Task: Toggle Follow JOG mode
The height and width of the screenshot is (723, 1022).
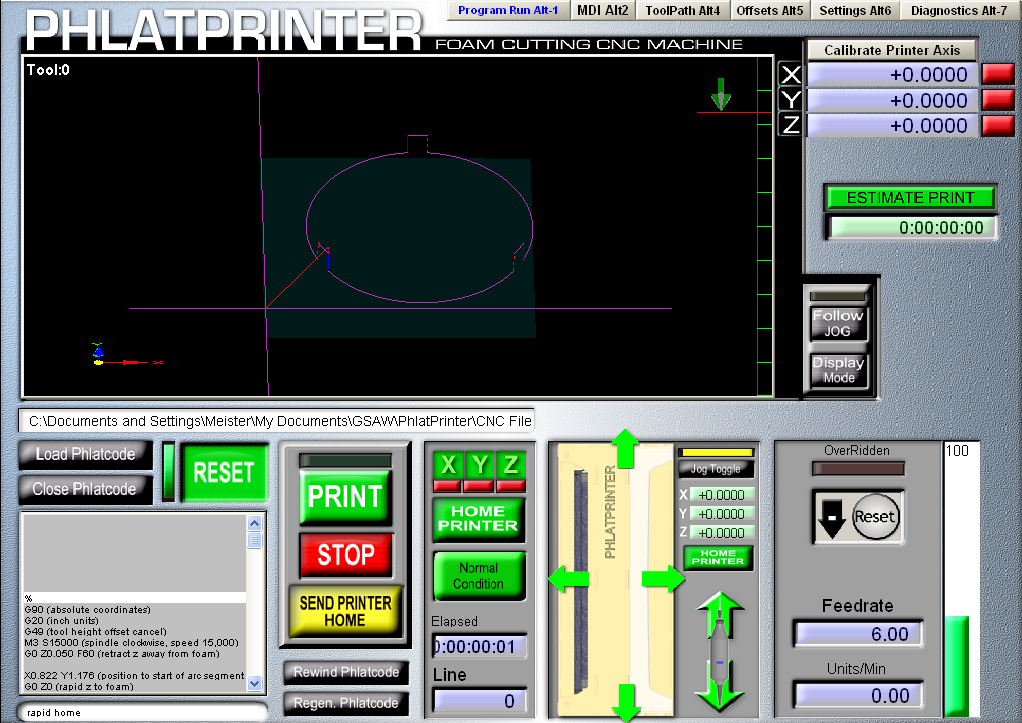Action: click(837, 322)
